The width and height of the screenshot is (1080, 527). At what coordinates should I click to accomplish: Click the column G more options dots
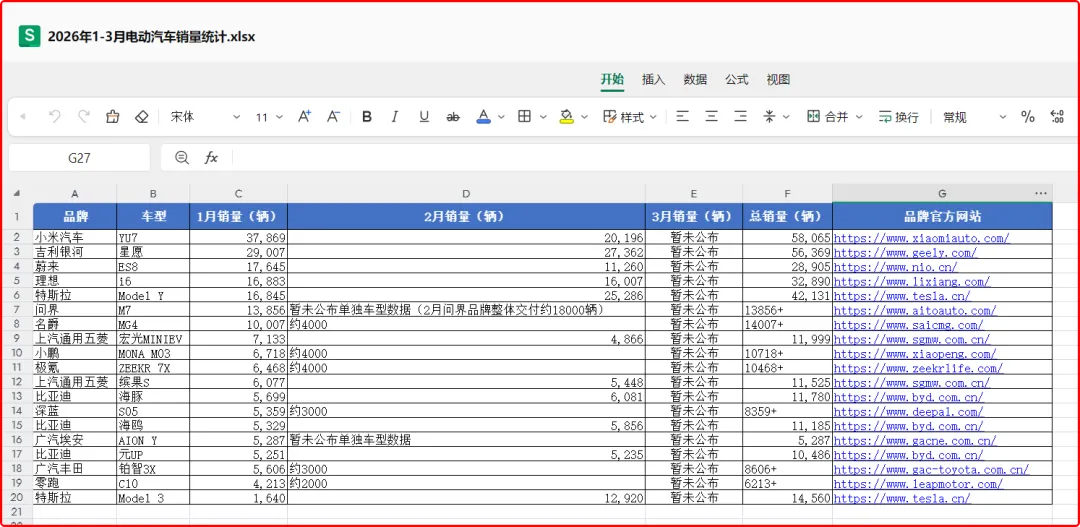pos(1040,194)
